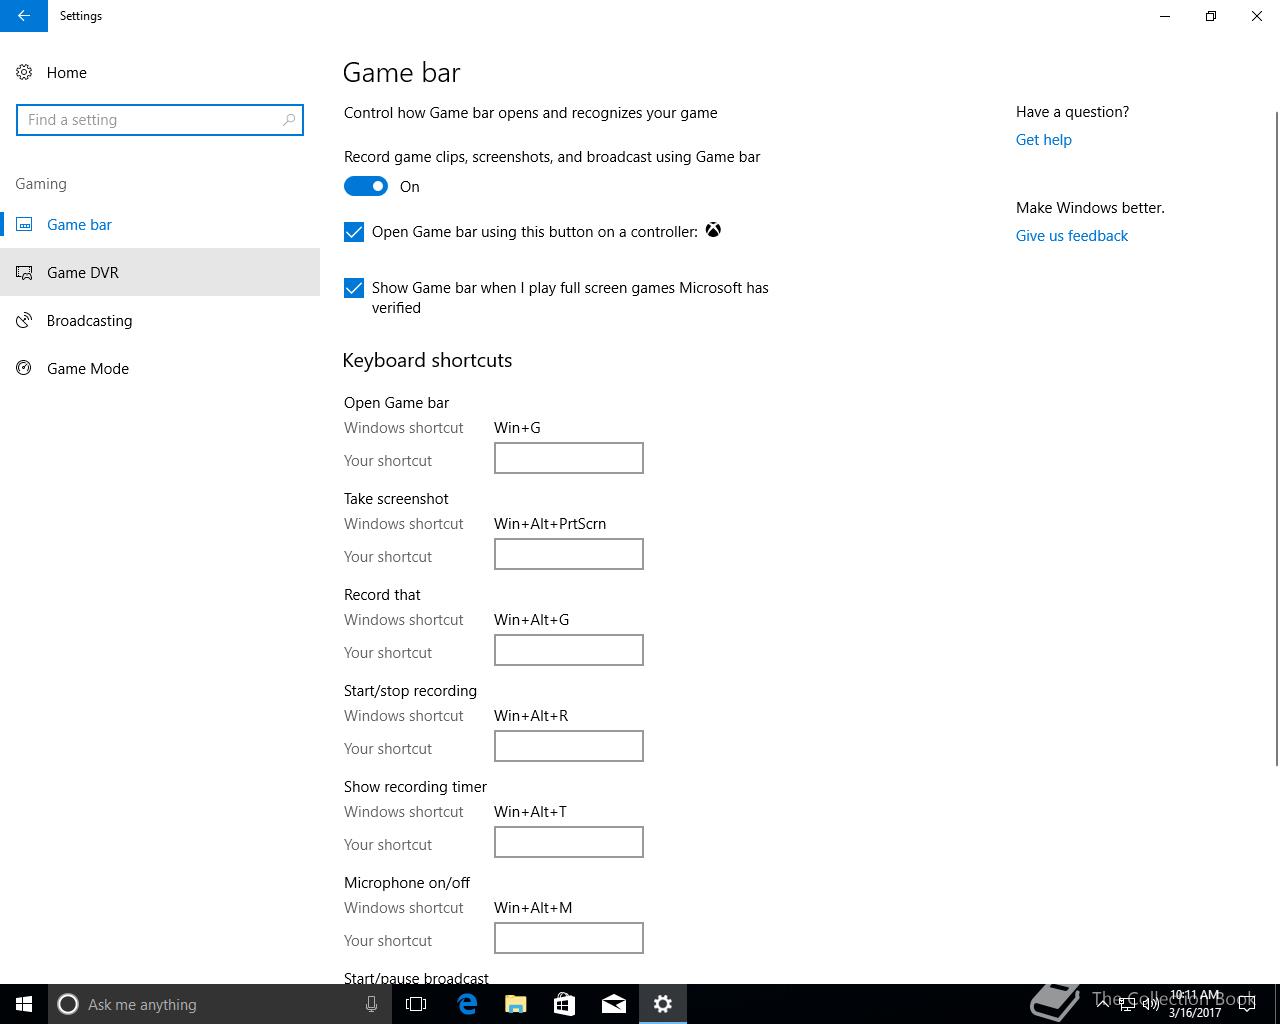This screenshot has width=1280, height=1024.
Task: Open the Game bar sidebar icon
Action: tap(25, 225)
